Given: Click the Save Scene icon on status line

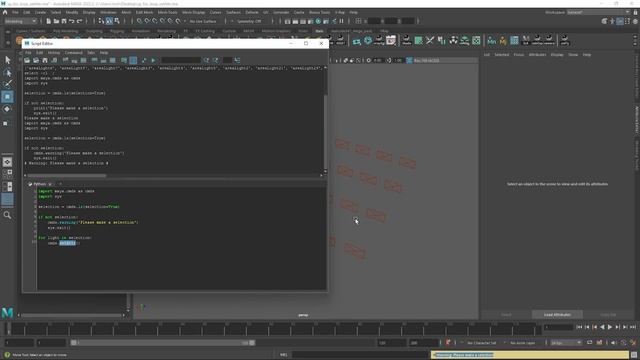Looking at the screenshot, I should pyautogui.click(x=64, y=21).
